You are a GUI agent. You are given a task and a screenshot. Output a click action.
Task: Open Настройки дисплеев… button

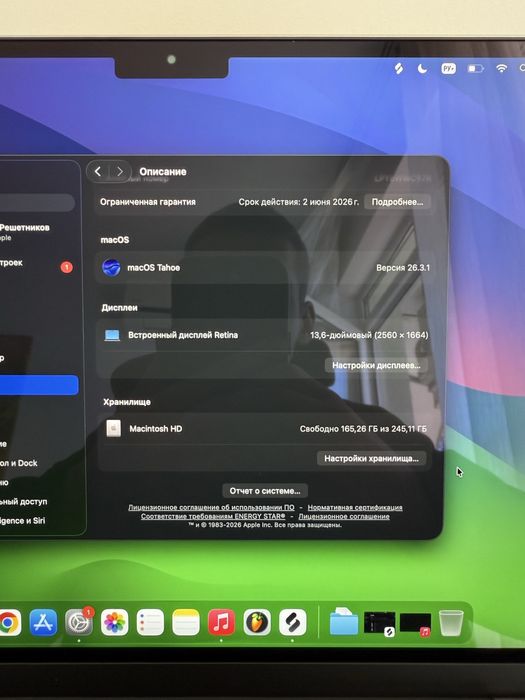point(376,365)
